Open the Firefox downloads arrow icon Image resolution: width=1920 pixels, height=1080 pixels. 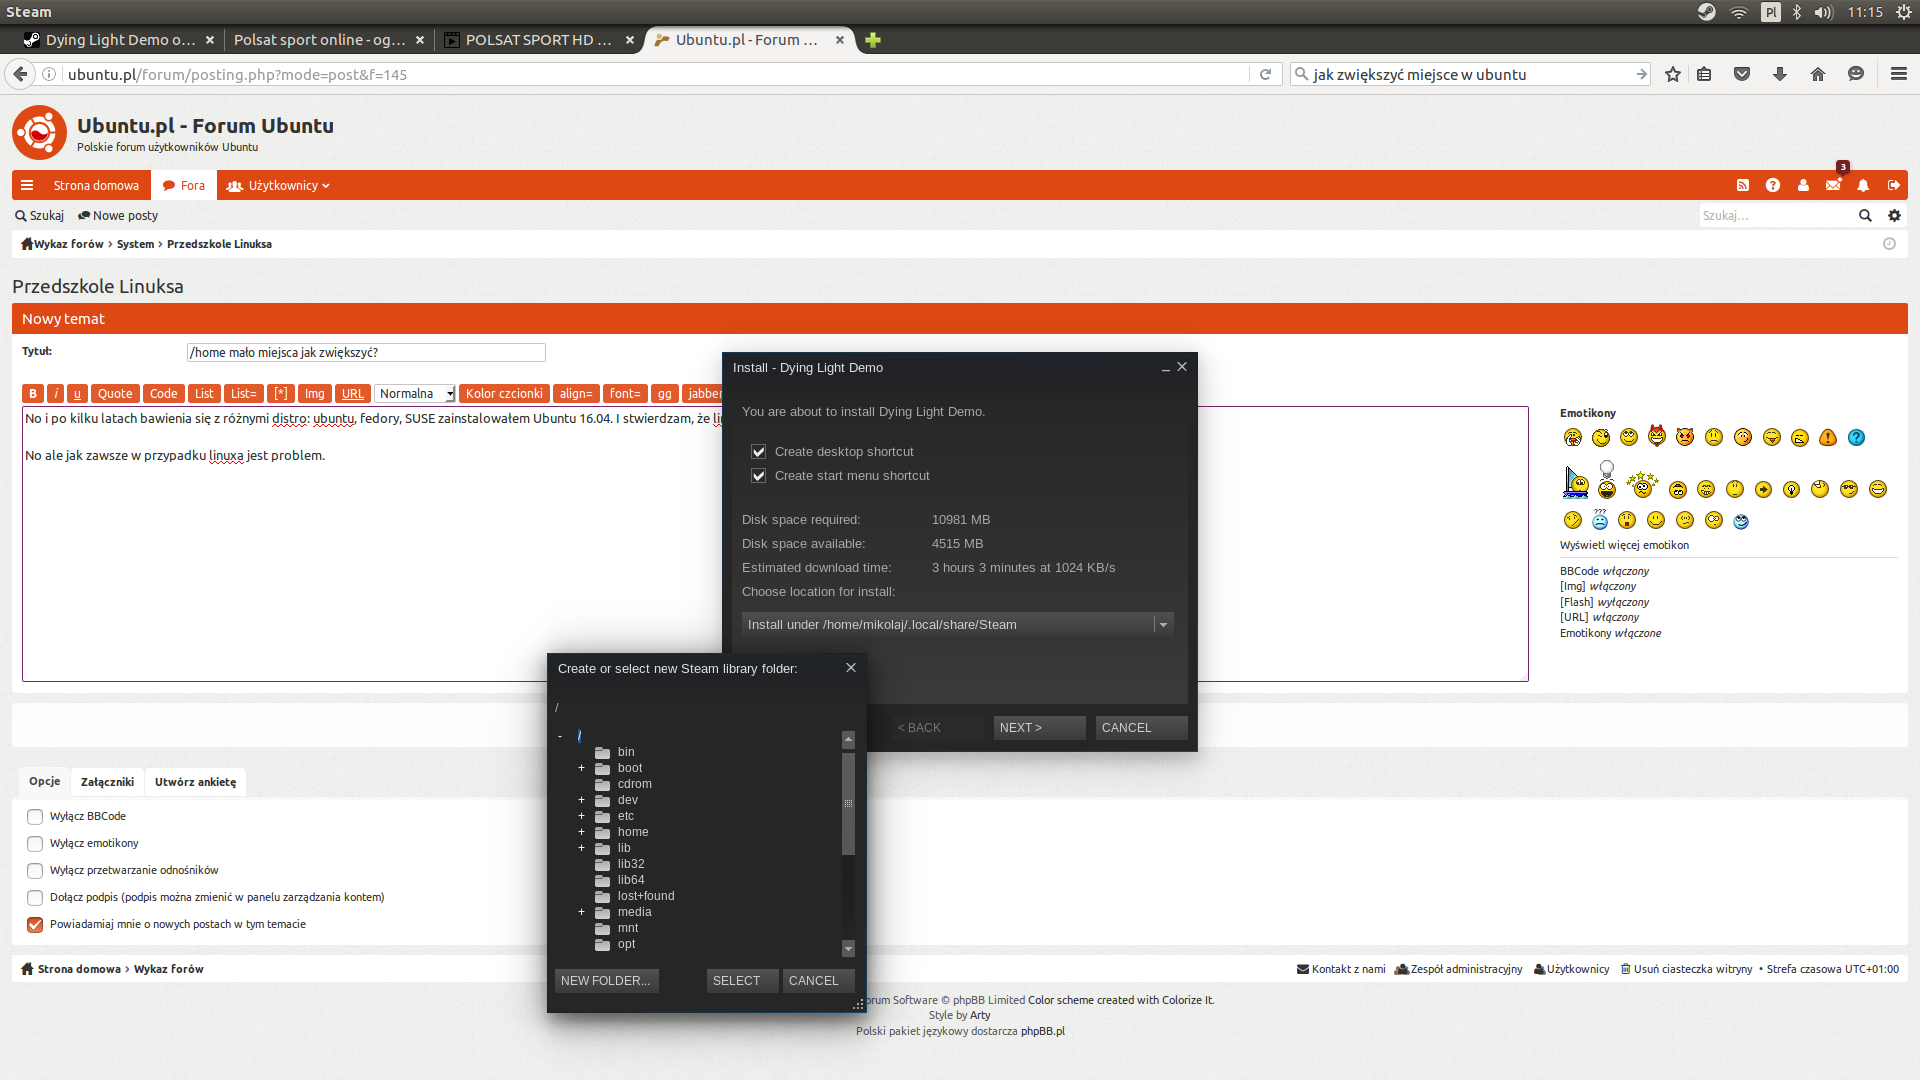coord(1780,74)
